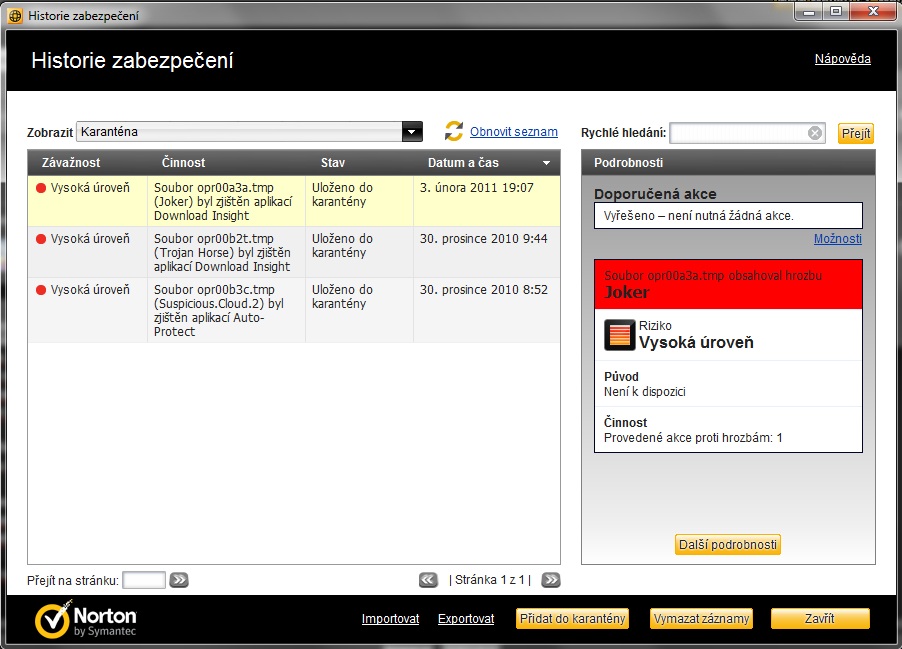The height and width of the screenshot is (649, 902).
Task: Sort by the Činnost column header
Action: coord(183,163)
